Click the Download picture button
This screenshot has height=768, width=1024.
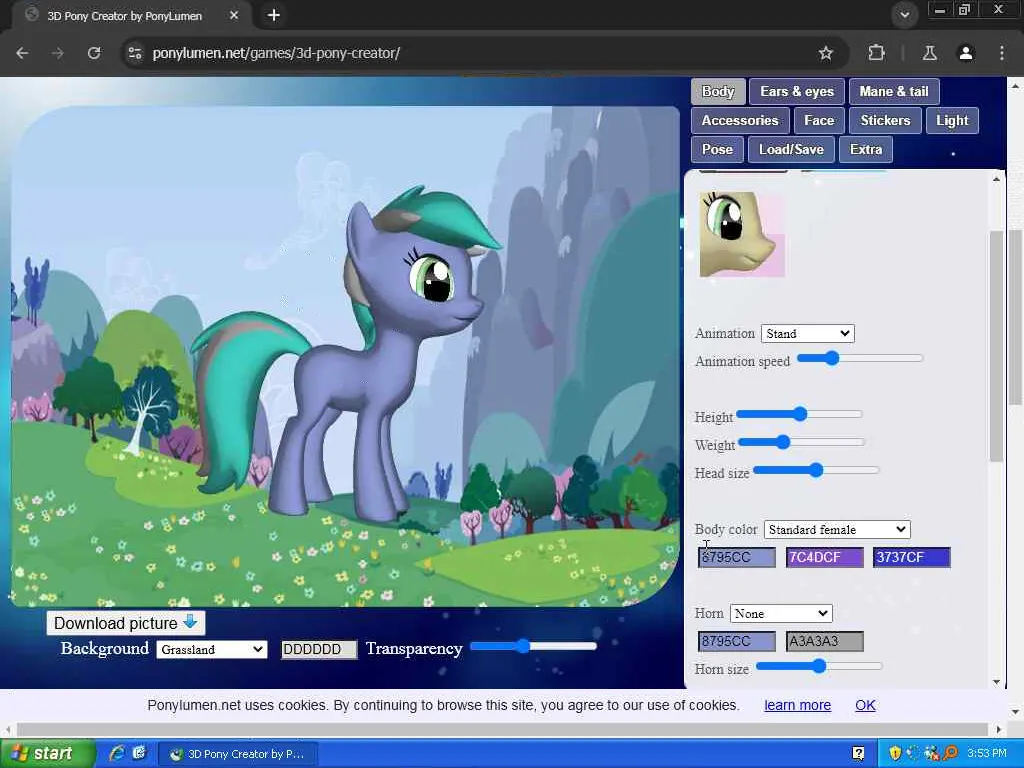tap(125, 623)
